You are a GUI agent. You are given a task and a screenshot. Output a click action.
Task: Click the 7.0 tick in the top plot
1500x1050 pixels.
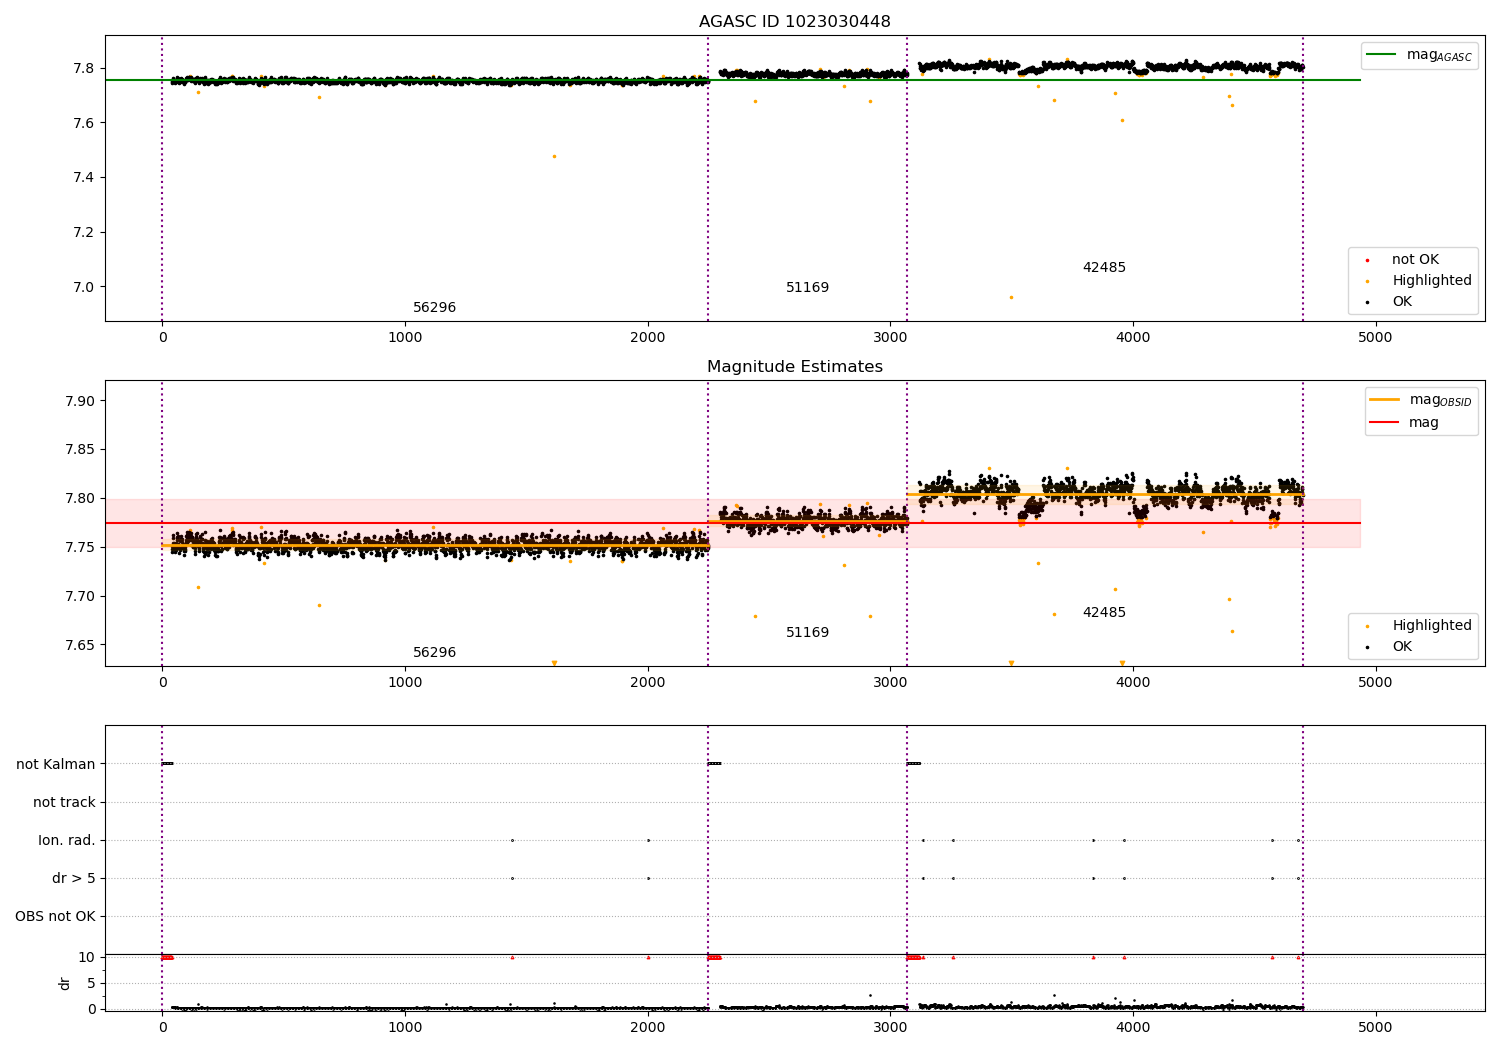[x=82, y=288]
